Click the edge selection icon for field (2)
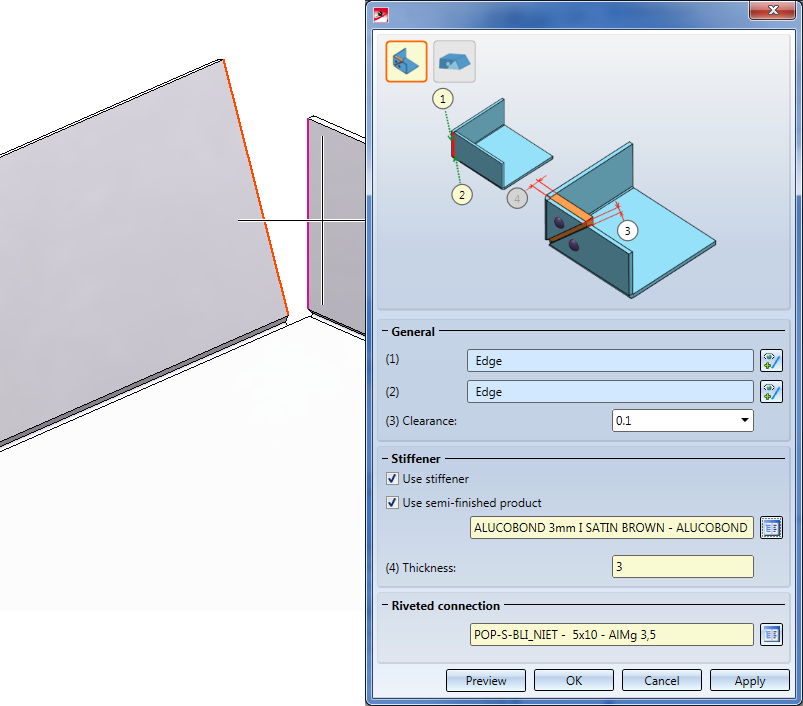The height and width of the screenshot is (706, 803). pos(771,392)
